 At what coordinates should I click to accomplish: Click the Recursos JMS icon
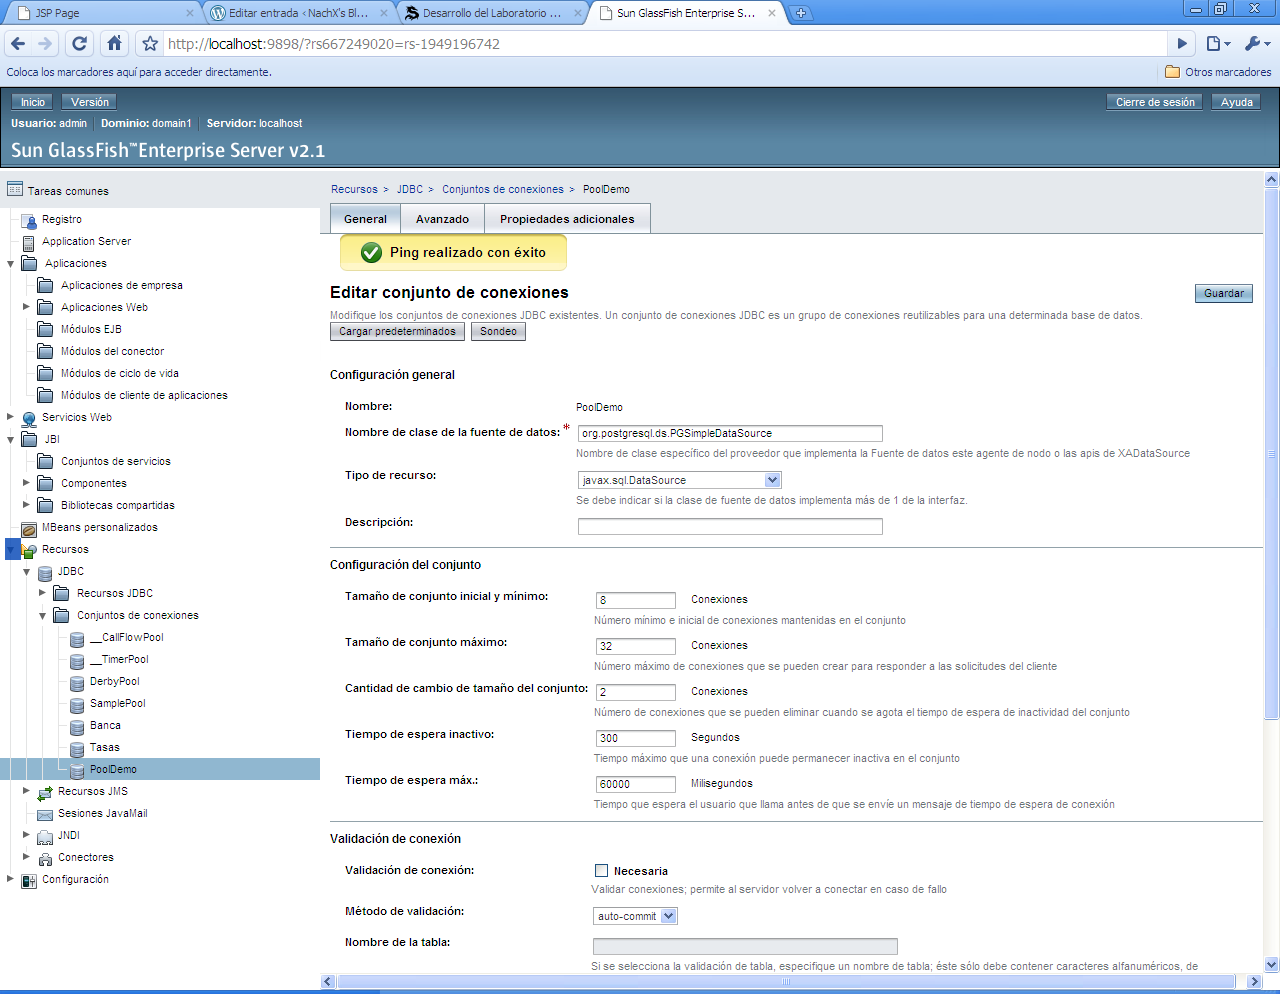coord(45,793)
